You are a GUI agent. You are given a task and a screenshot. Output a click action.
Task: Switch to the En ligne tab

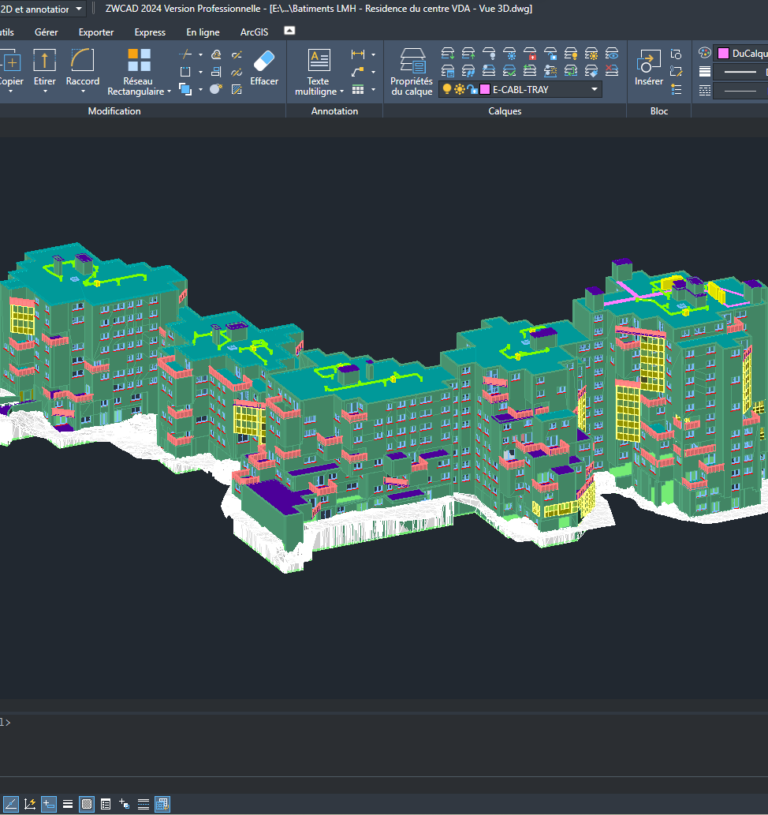203,32
